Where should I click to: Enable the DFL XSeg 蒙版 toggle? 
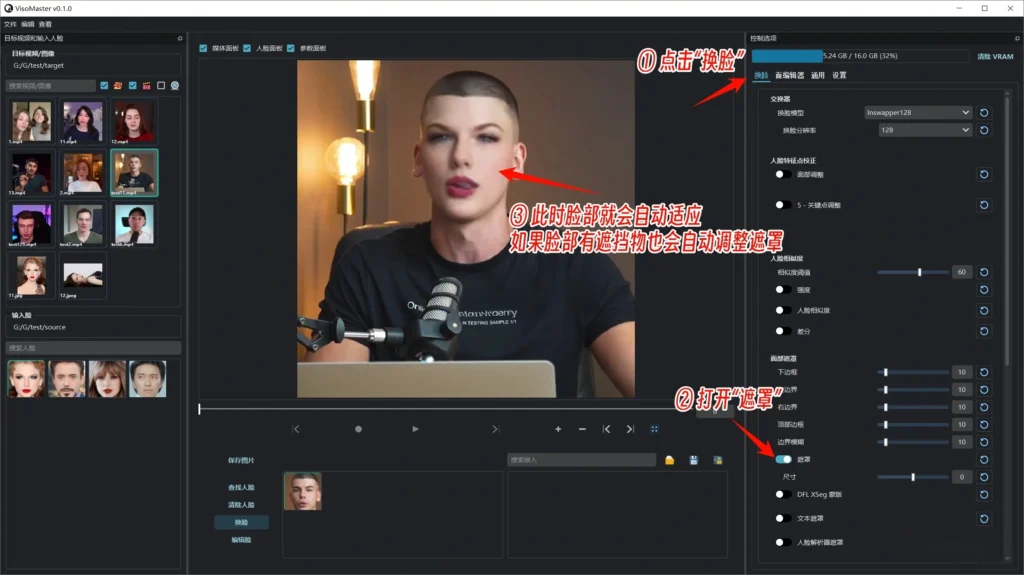tap(783, 494)
